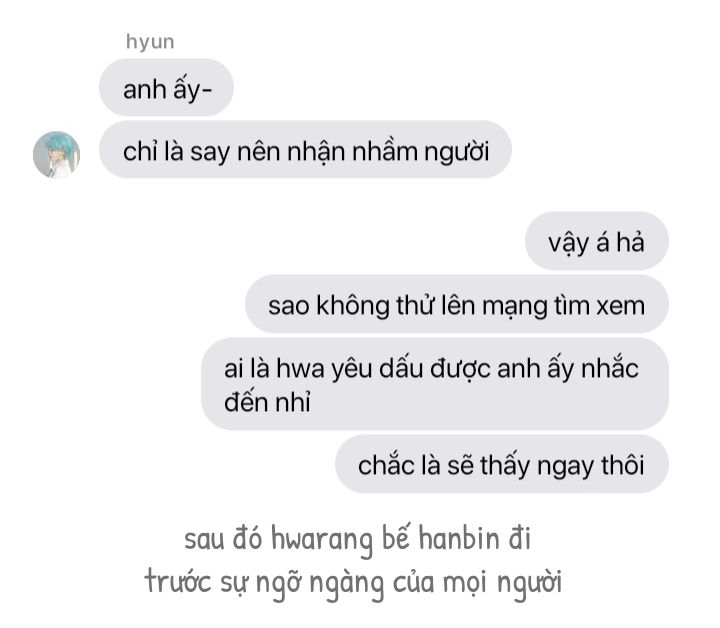Select the "vậy á hả" sent message

tap(596, 241)
